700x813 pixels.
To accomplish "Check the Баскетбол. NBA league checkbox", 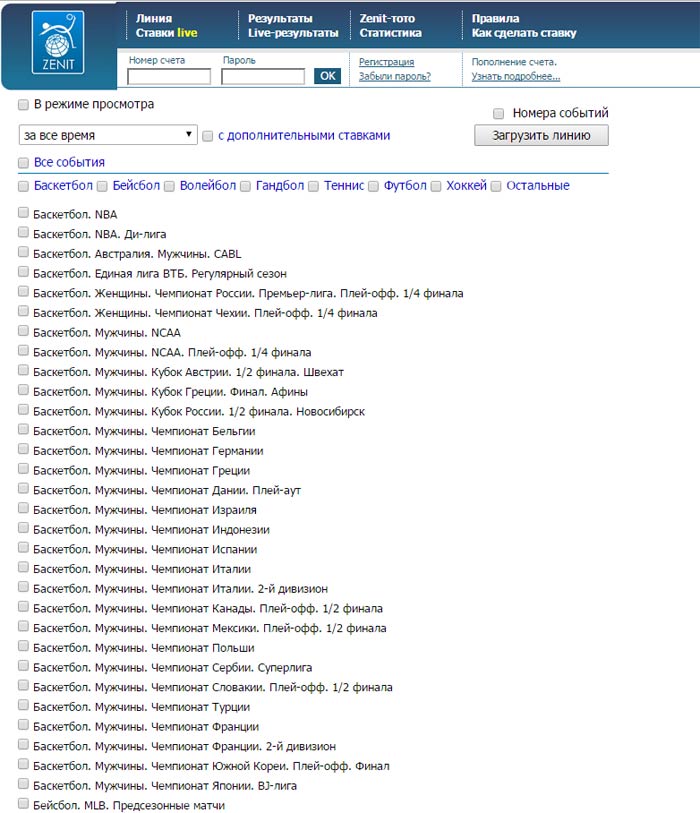I will pos(23,214).
